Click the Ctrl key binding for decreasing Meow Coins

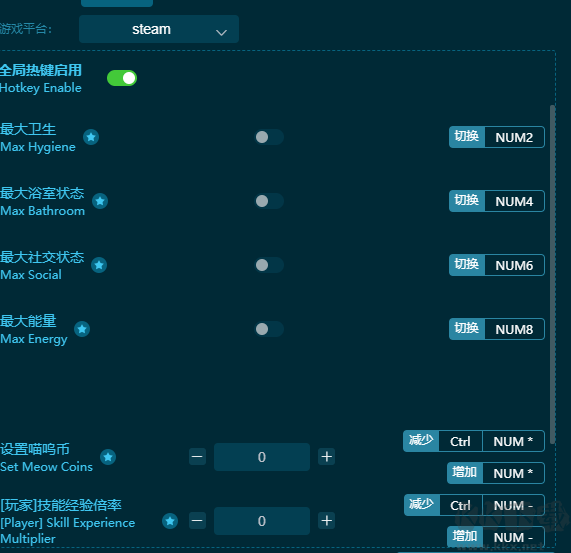460,441
